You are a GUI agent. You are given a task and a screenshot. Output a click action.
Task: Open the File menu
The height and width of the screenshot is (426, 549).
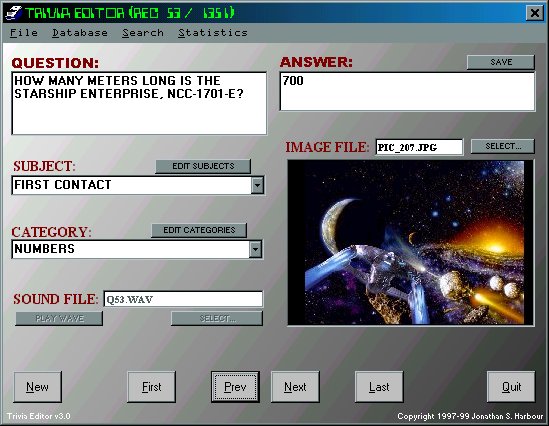(x=23, y=33)
